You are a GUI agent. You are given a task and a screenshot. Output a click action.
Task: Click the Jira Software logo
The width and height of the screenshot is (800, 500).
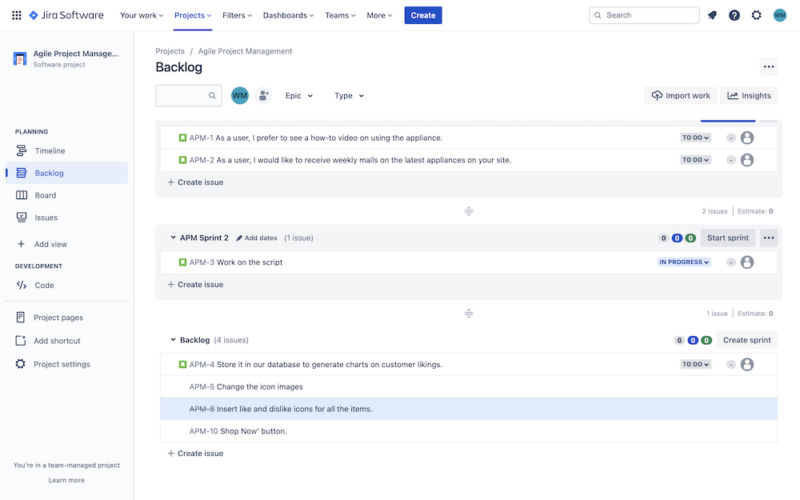pyautogui.click(x=66, y=15)
